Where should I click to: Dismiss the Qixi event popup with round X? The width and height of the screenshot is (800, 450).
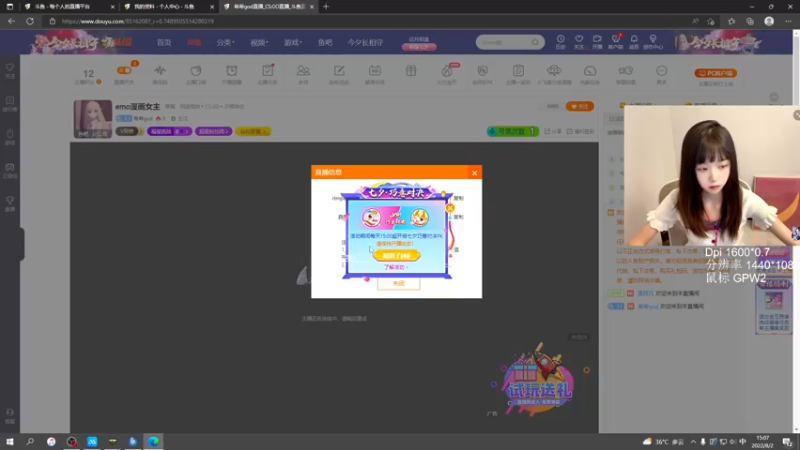[450, 208]
